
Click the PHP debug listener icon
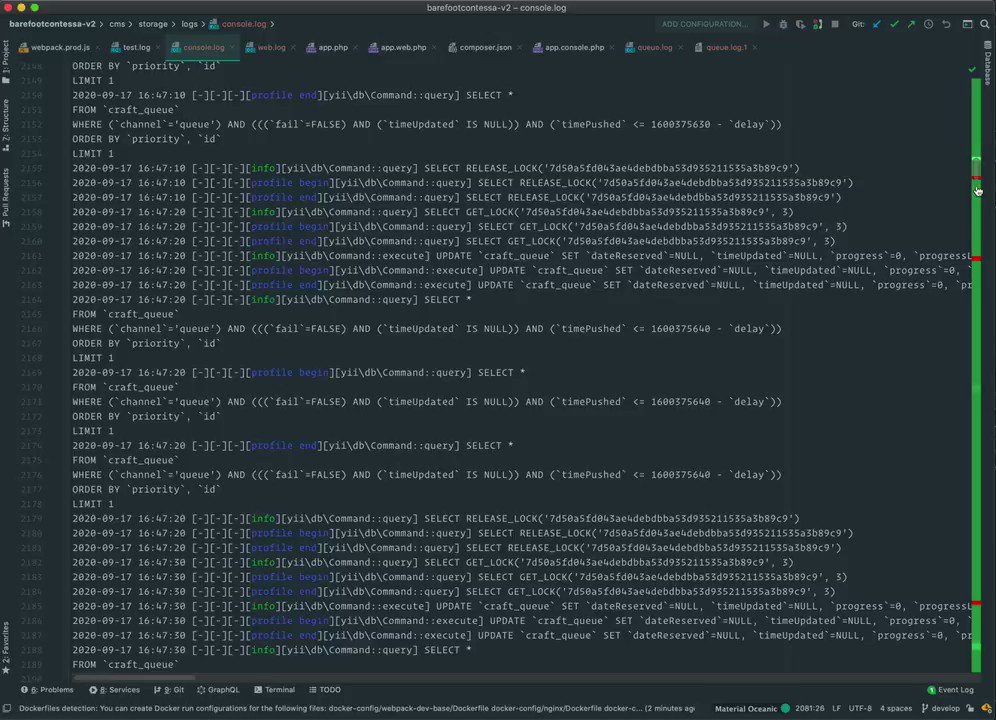point(818,24)
